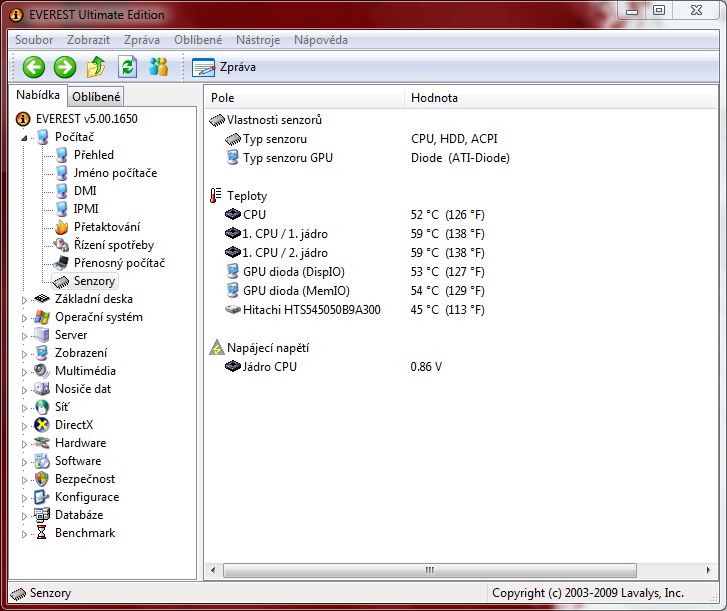727x611 pixels.
Task: Click the Konfigurace icon
Action: click(x=42, y=497)
